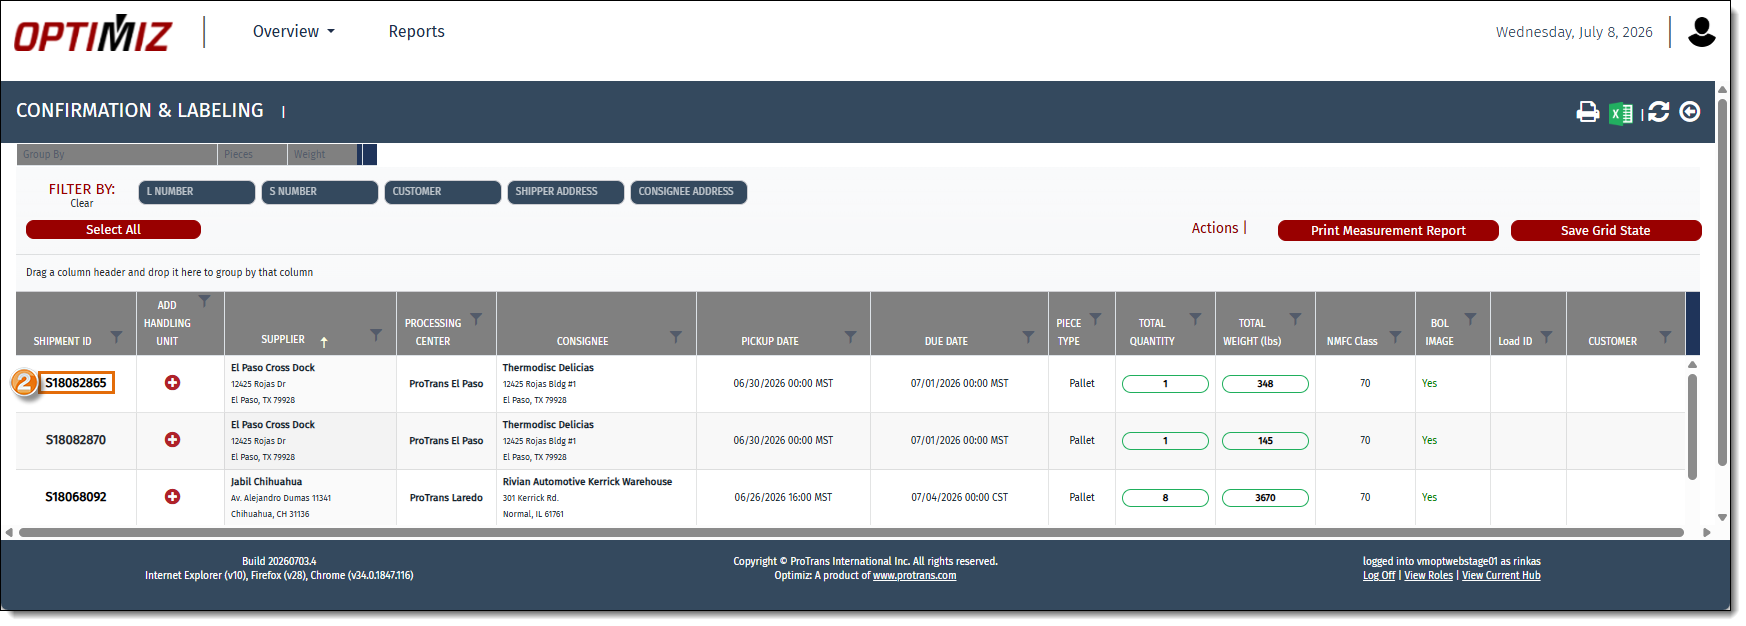Click the Select All button
Image resolution: width=1746 pixels, height=626 pixels.
tap(113, 230)
